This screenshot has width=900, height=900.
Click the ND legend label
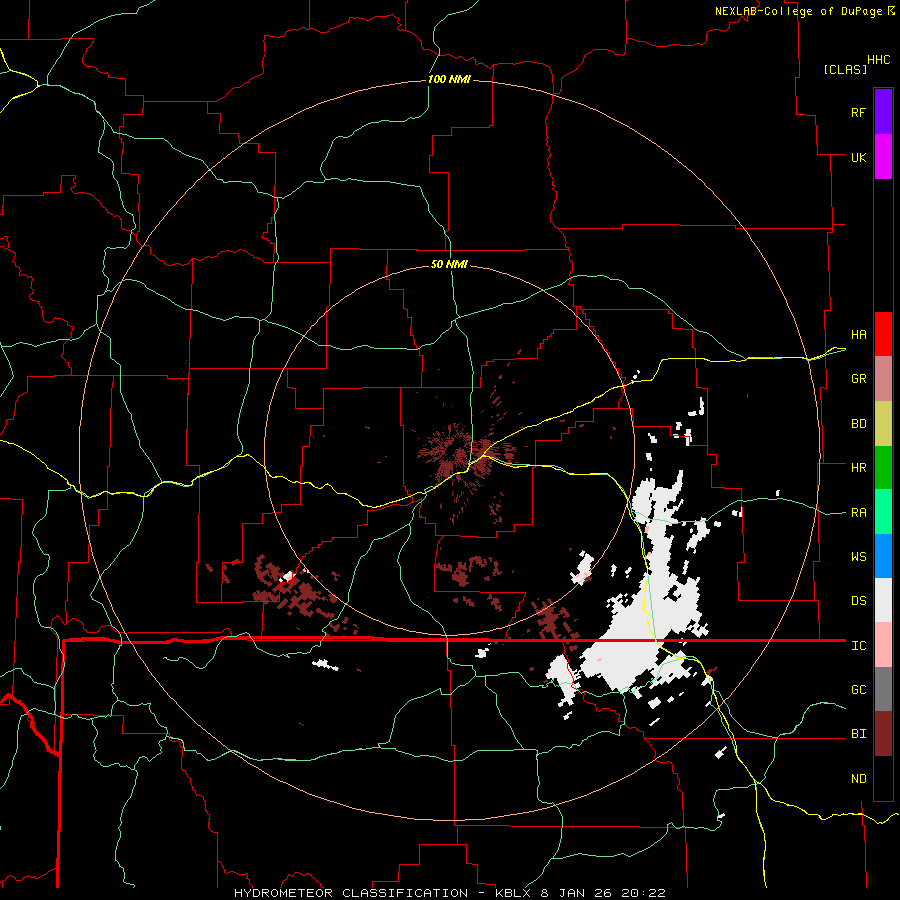(858, 779)
